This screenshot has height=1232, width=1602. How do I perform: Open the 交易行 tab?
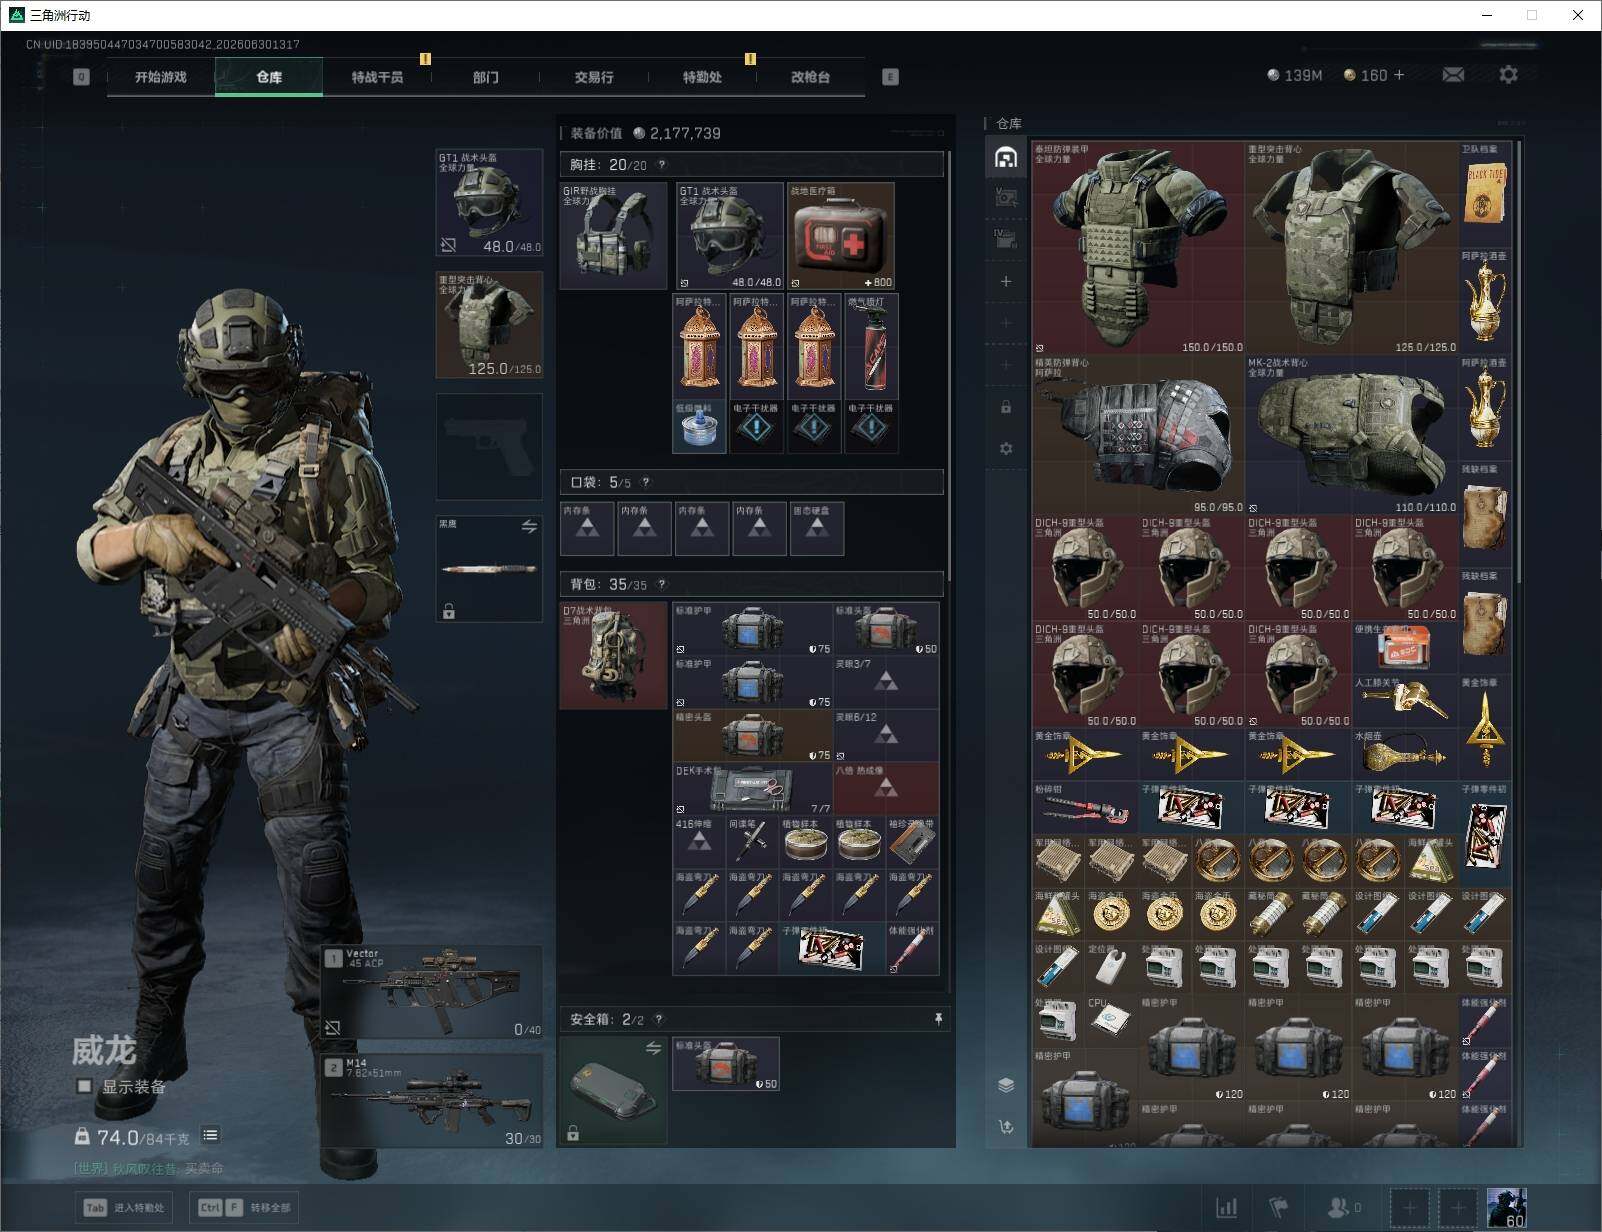(594, 77)
